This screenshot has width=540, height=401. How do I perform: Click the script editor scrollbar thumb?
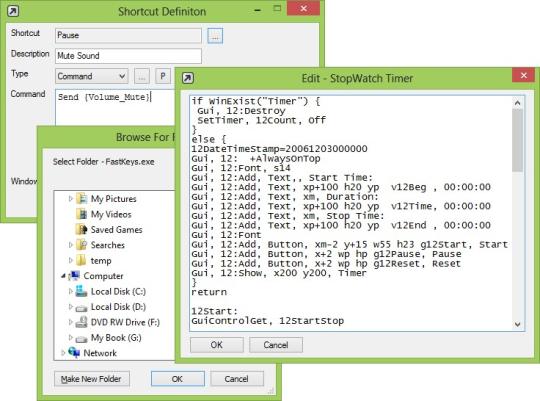517,140
